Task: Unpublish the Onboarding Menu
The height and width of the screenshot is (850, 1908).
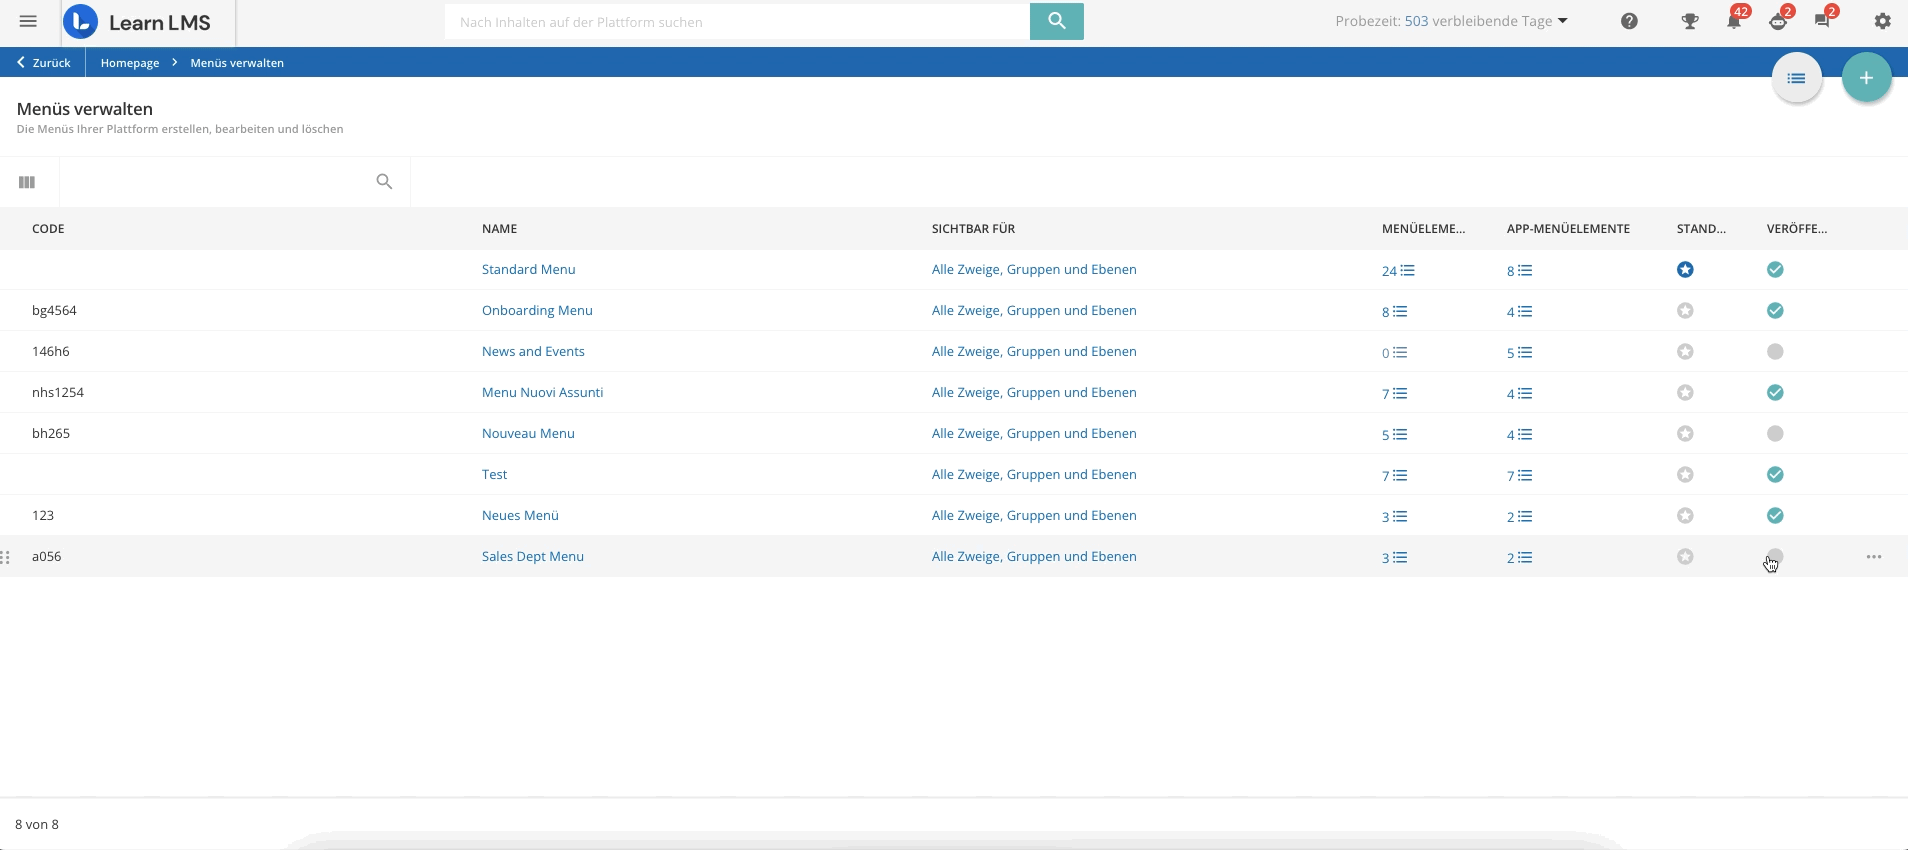Action: pos(1775,311)
